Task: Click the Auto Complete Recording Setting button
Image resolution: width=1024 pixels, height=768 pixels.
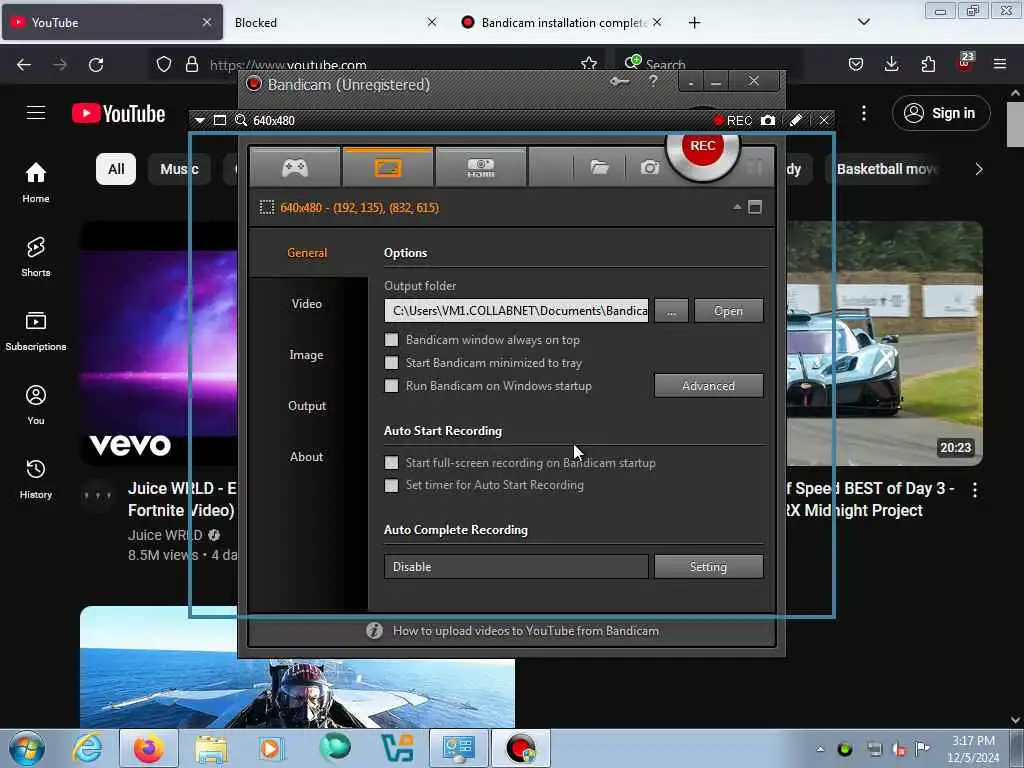Action: 709,567
